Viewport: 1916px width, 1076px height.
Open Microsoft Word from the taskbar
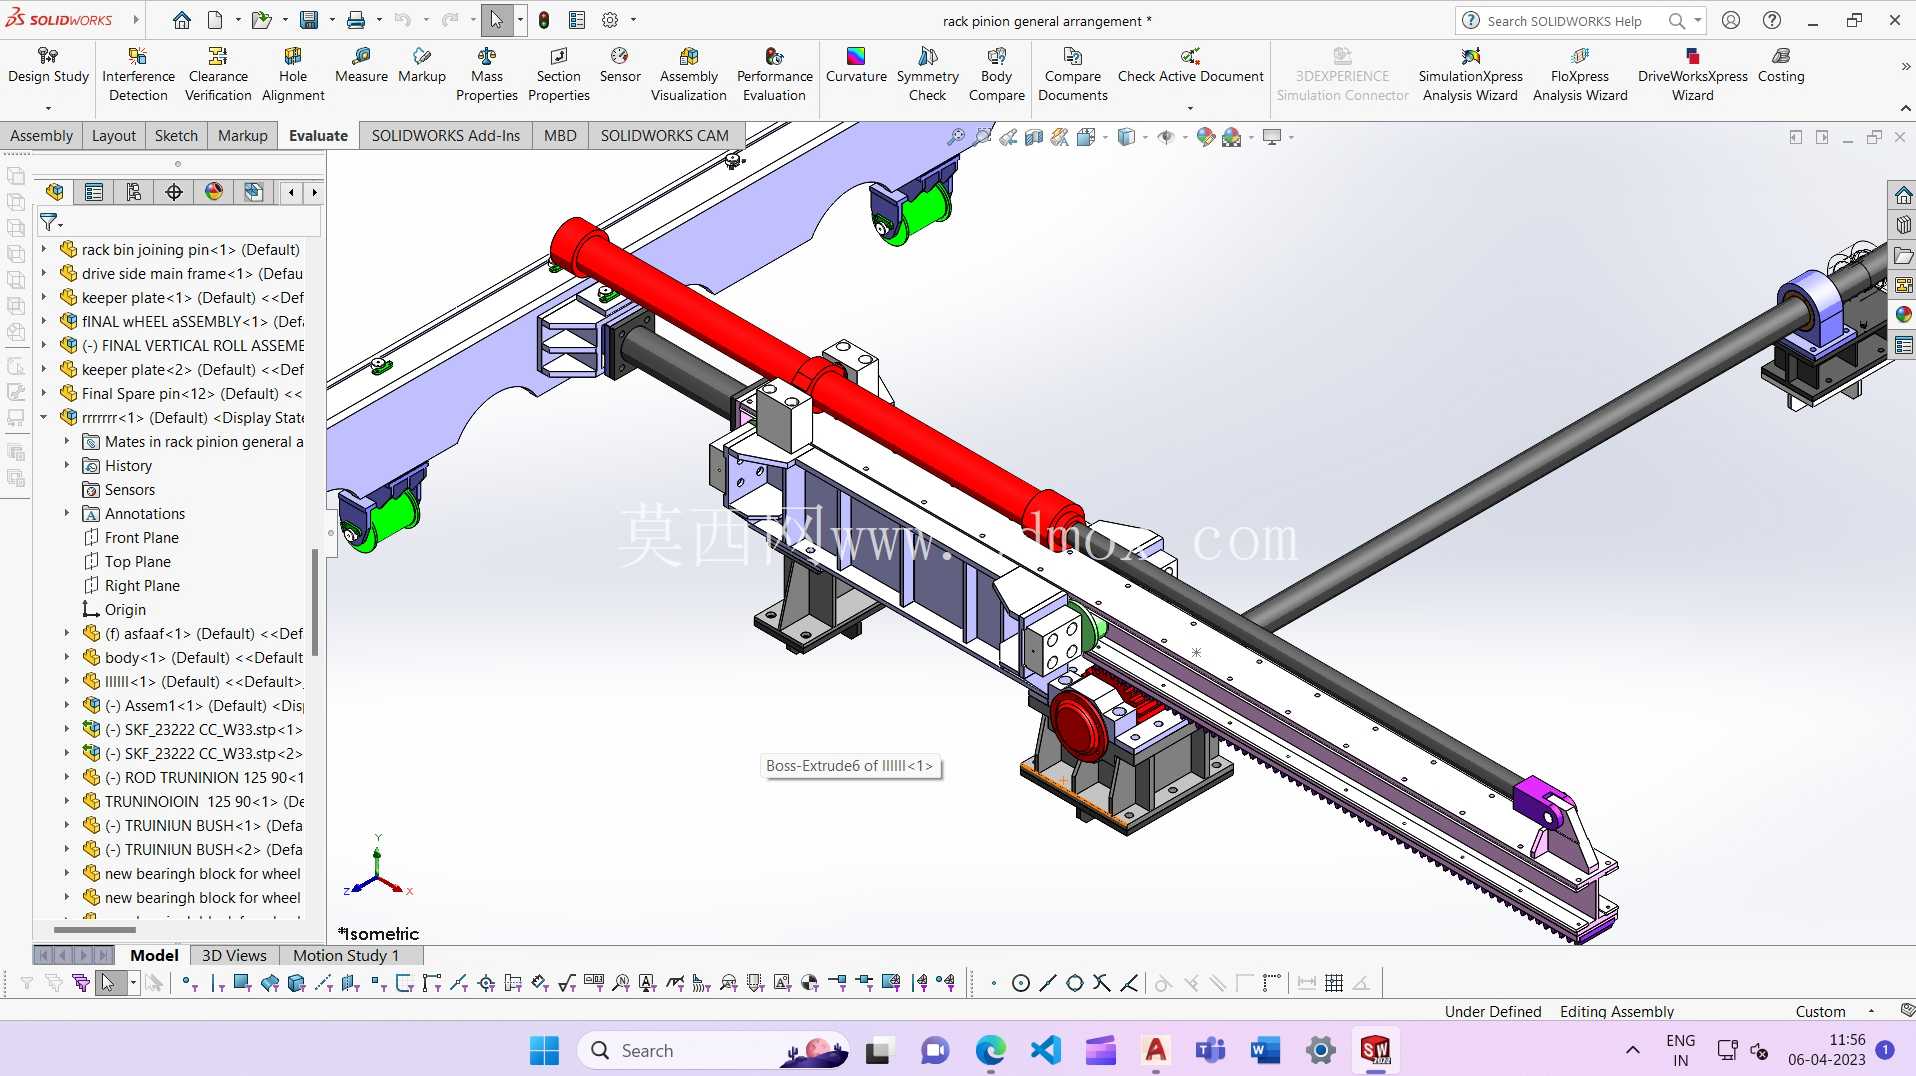(1265, 1050)
